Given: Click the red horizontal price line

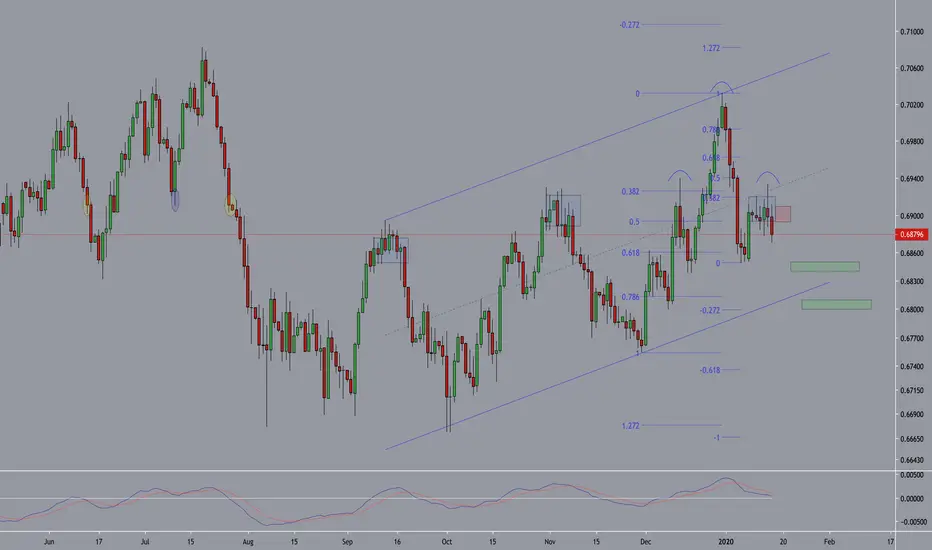Looking at the screenshot, I should point(446,234).
